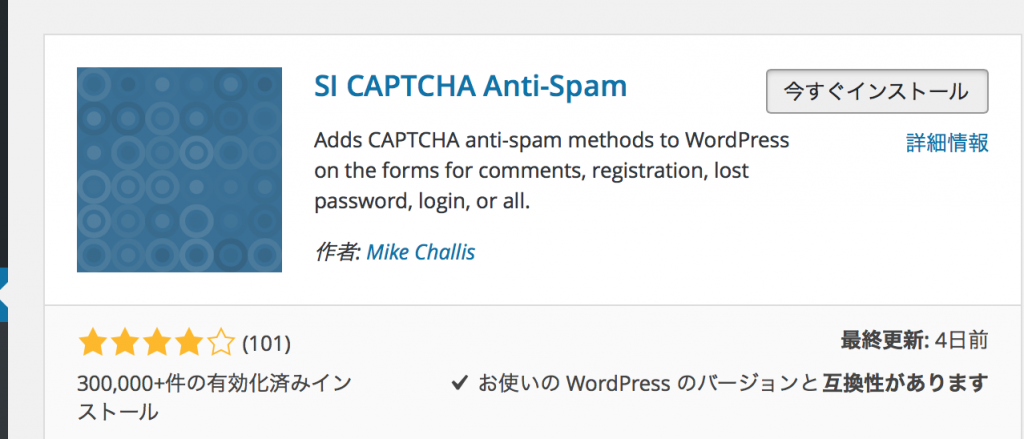Click the 最終更新 label
This screenshot has width=1024, height=439.
885,341
